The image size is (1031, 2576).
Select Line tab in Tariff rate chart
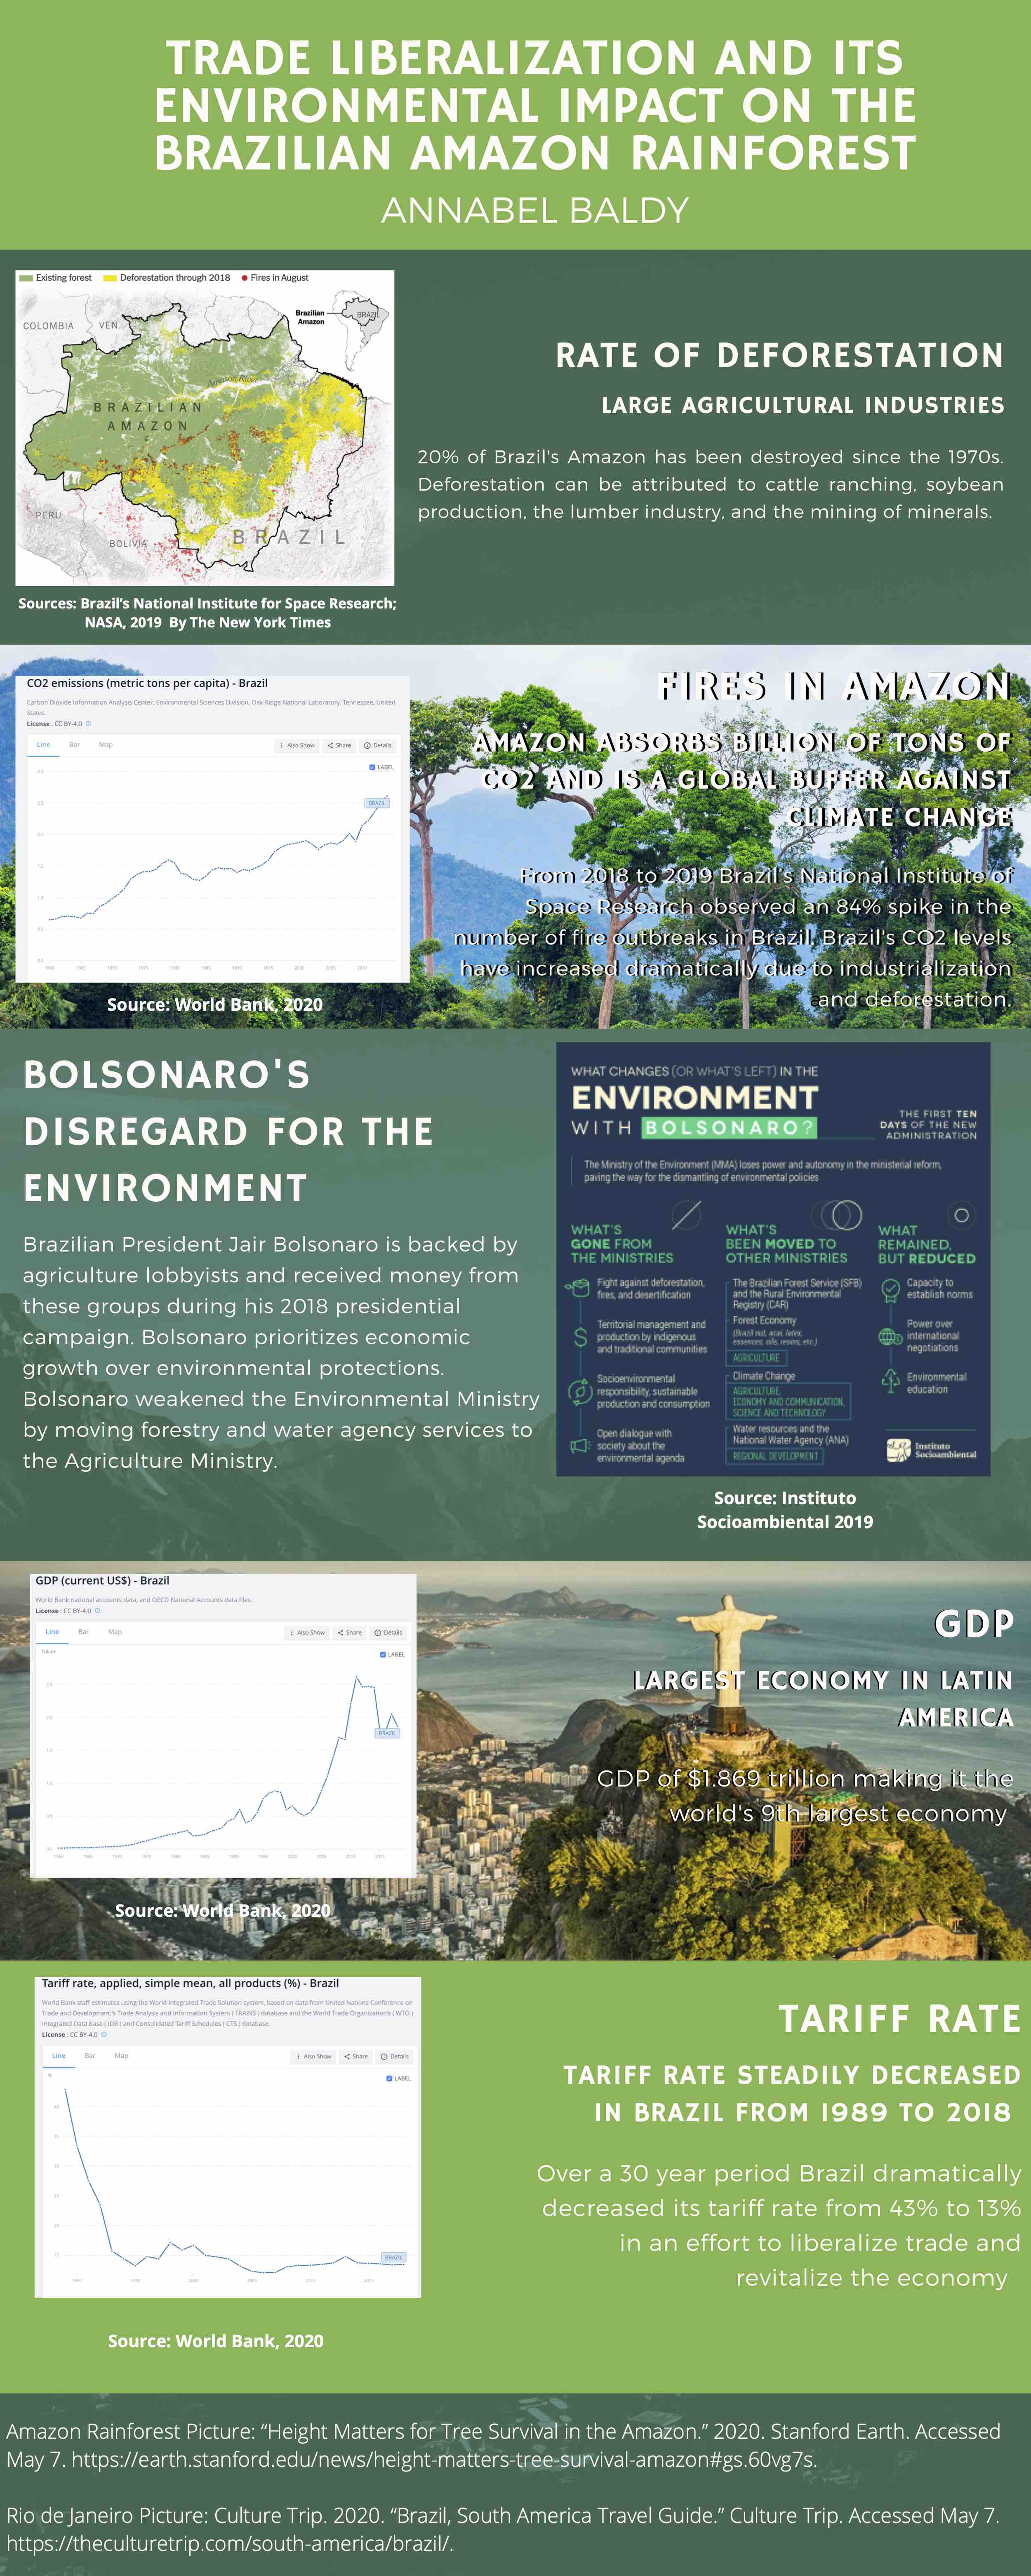point(59,2056)
